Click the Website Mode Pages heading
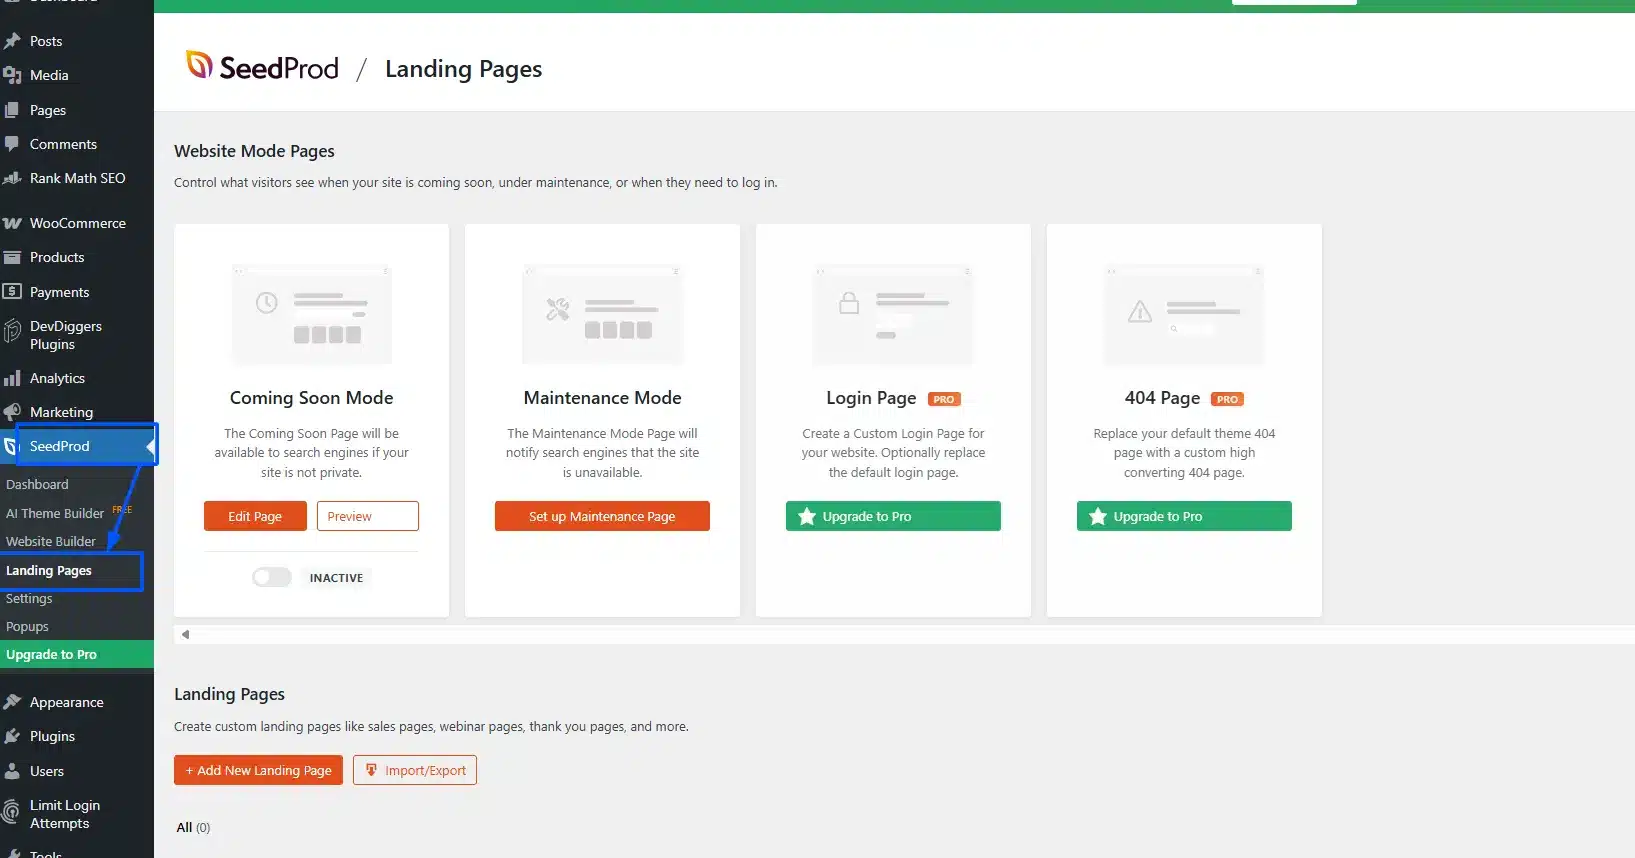Image resolution: width=1635 pixels, height=858 pixels. tap(254, 151)
